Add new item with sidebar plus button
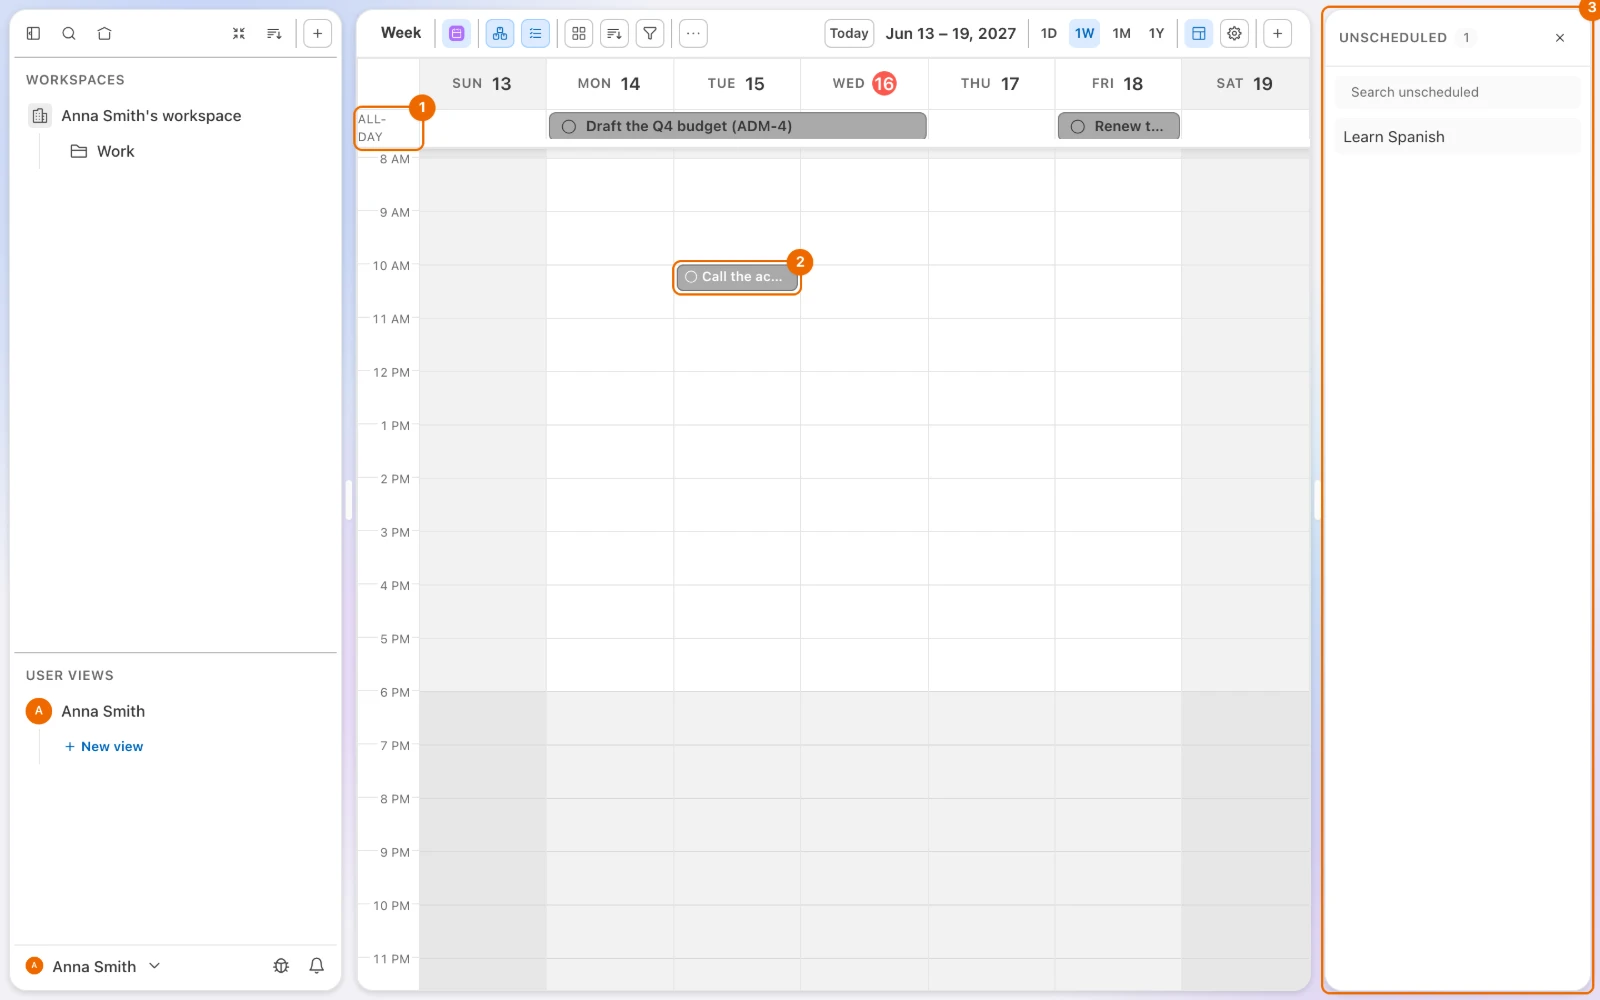 click(317, 33)
